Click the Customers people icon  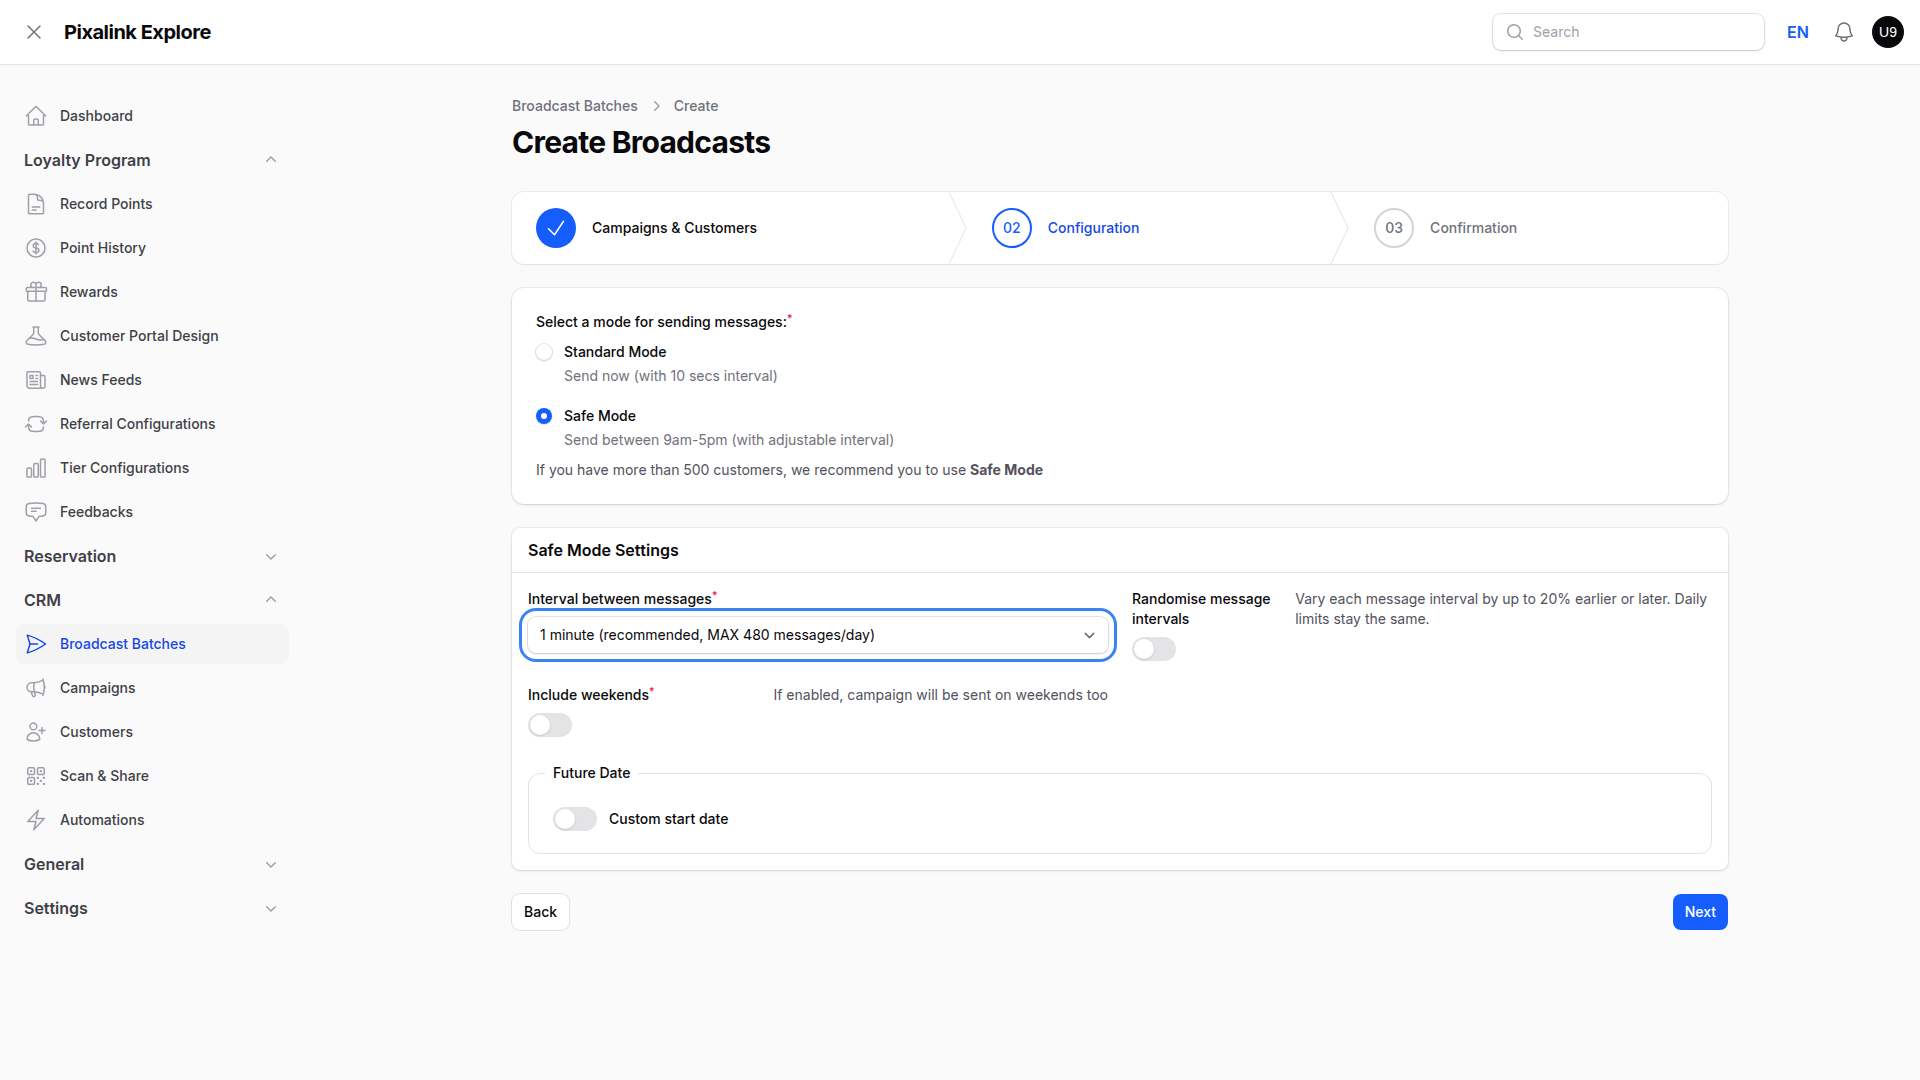36,732
